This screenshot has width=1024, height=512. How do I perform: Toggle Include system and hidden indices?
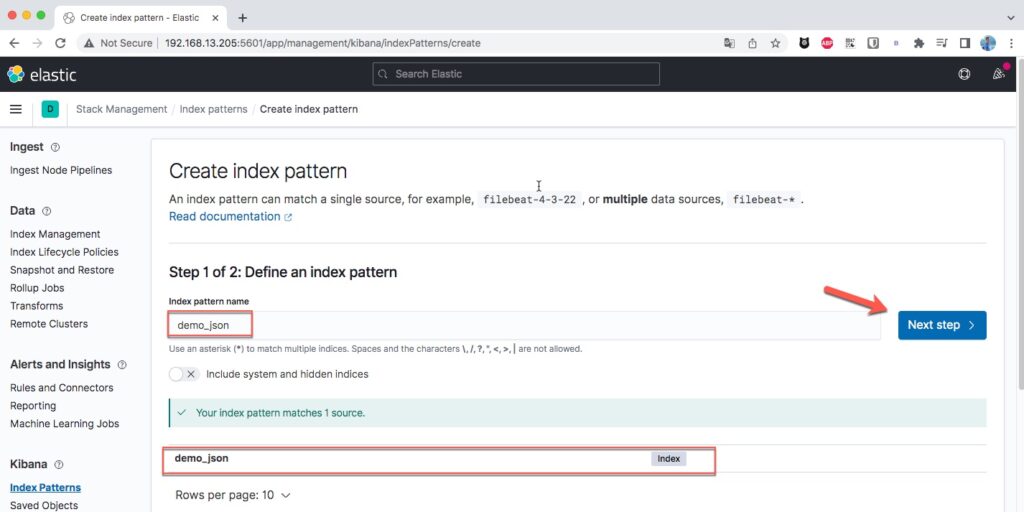pos(184,374)
